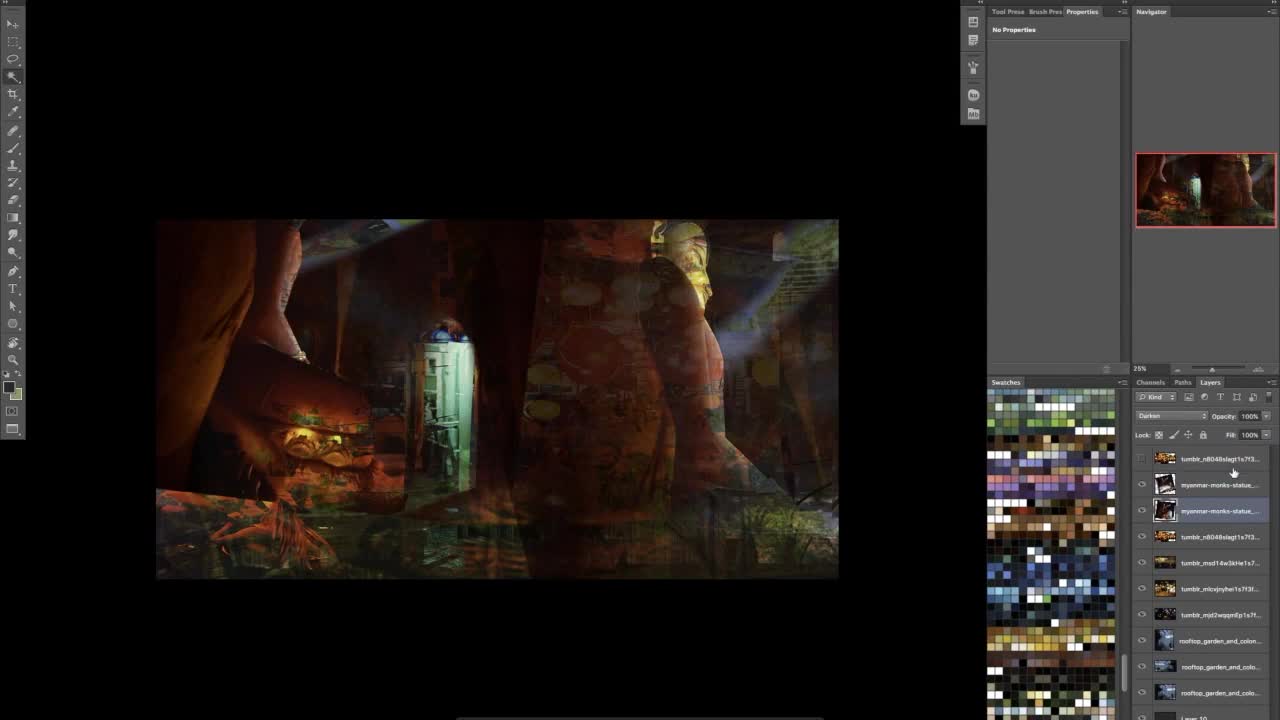Hide the tumblr_mjd2wqqmEp layer
Image resolution: width=1280 pixels, height=720 pixels.
pyautogui.click(x=1142, y=615)
